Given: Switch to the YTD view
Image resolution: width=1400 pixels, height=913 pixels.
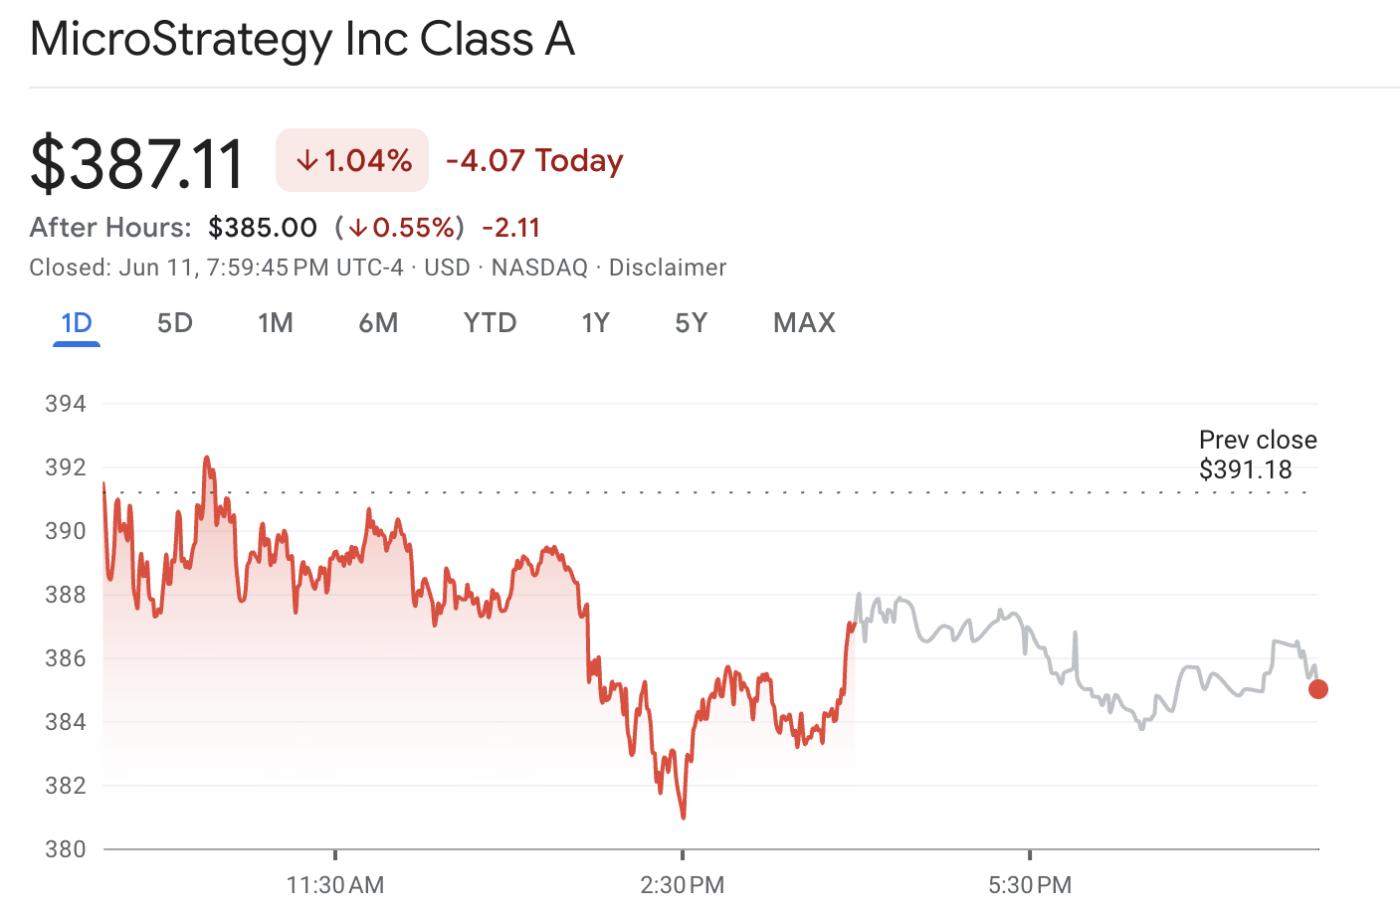Looking at the screenshot, I should [489, 323].
